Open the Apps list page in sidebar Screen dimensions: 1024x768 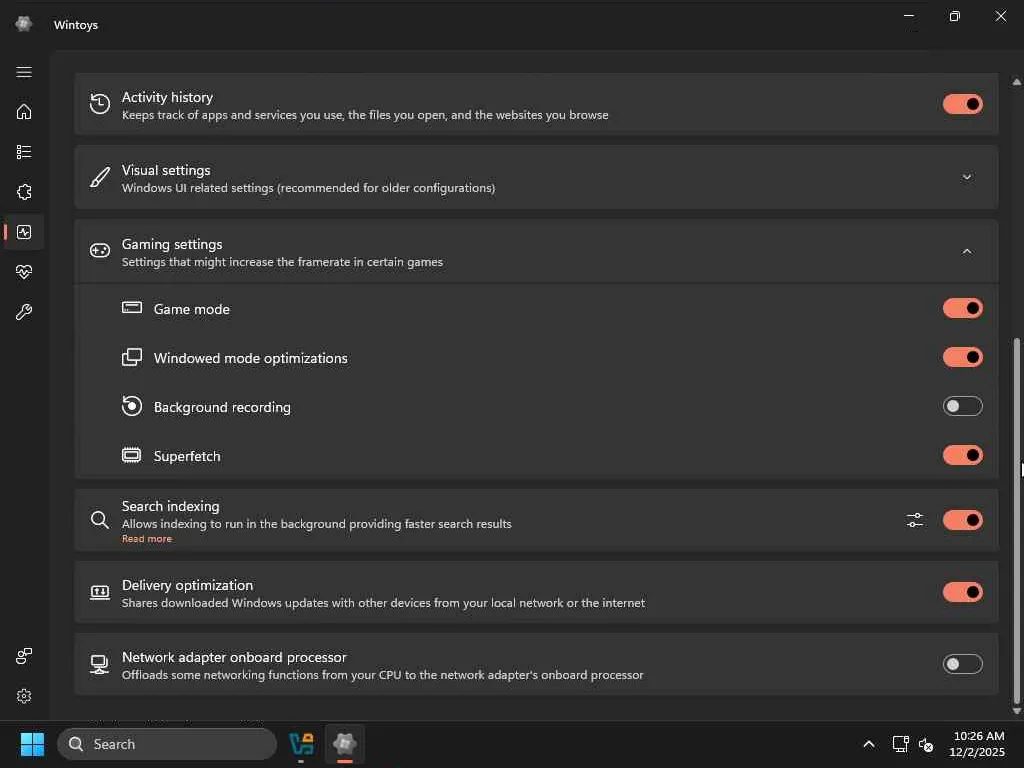tap(24, 152)
